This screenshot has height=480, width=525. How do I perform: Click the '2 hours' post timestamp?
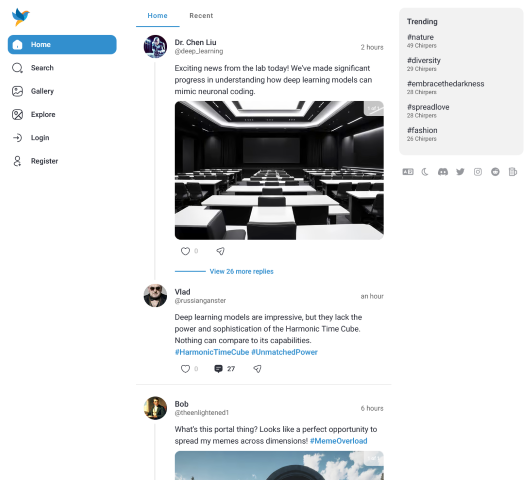372,47
